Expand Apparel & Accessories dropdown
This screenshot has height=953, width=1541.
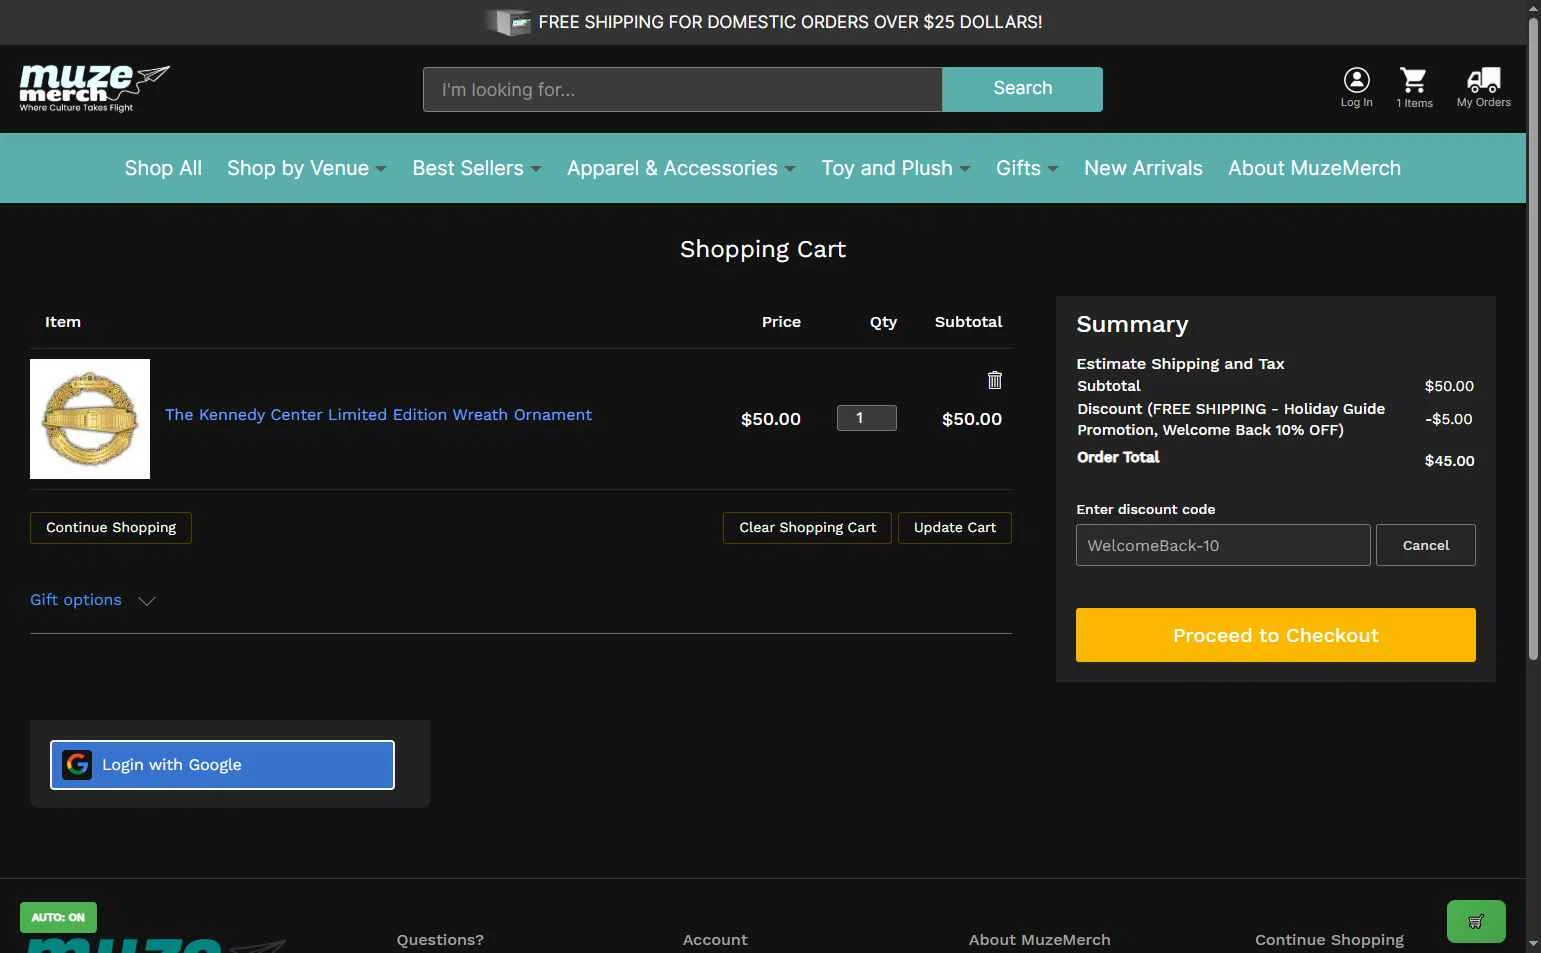pyautogui.click(x=681, y=168)
